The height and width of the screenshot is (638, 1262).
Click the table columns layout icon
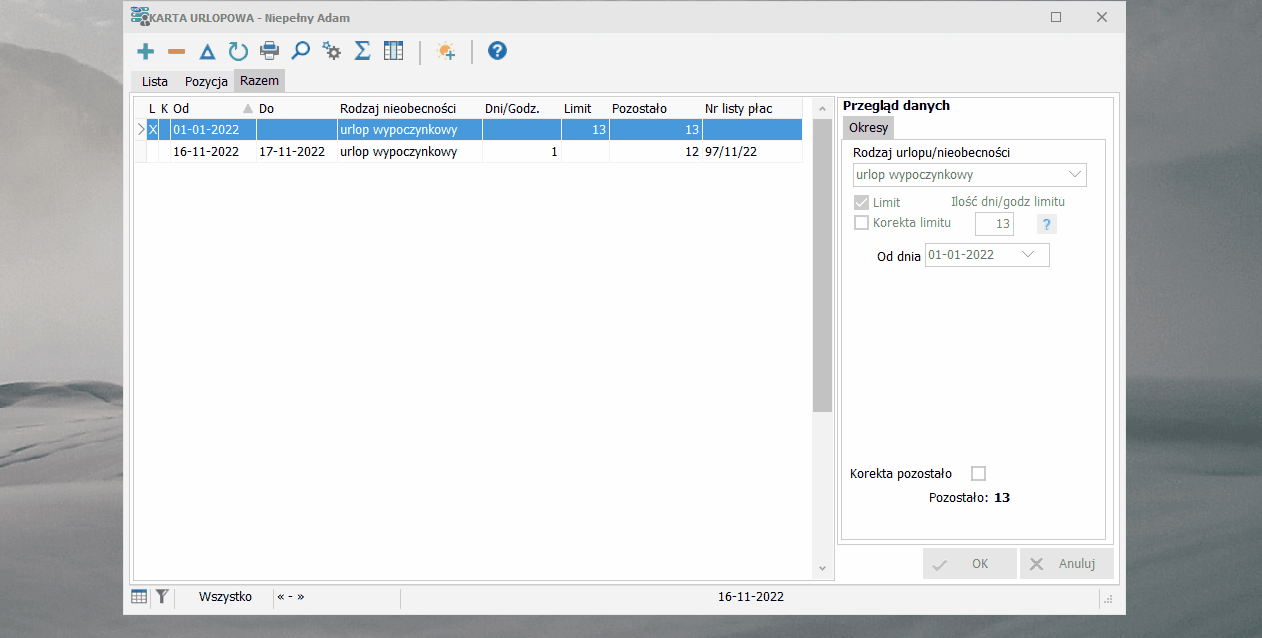pyautogui.click(x=393, y=51)
